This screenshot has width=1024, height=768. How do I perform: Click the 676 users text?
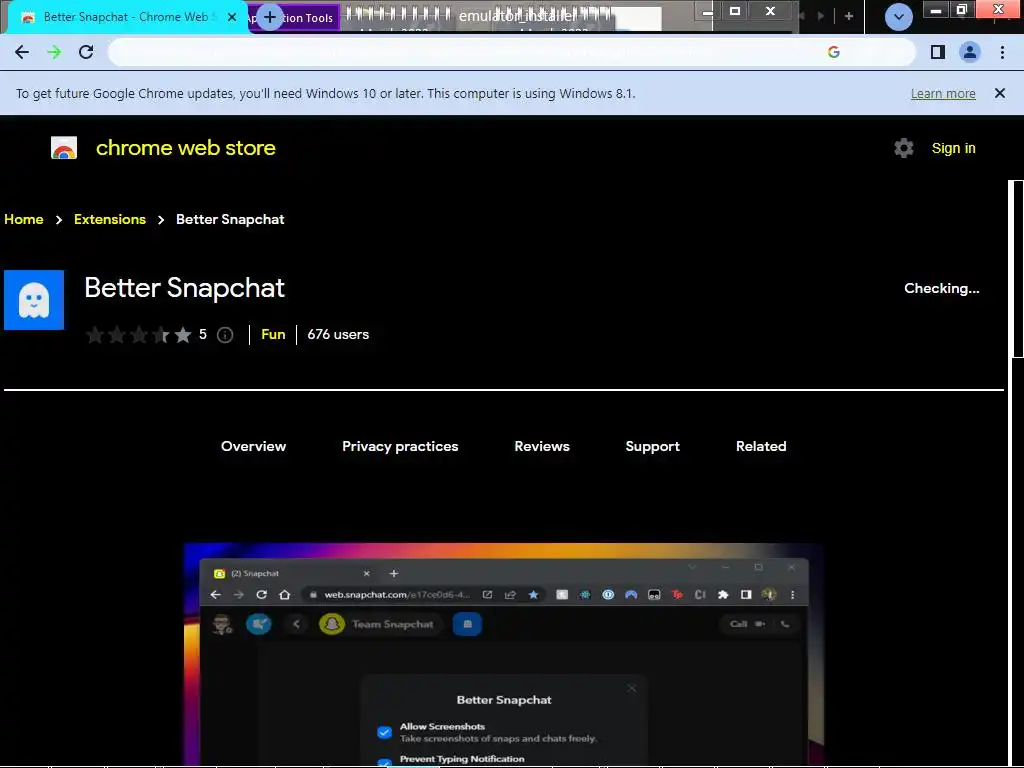coord(338,334)
